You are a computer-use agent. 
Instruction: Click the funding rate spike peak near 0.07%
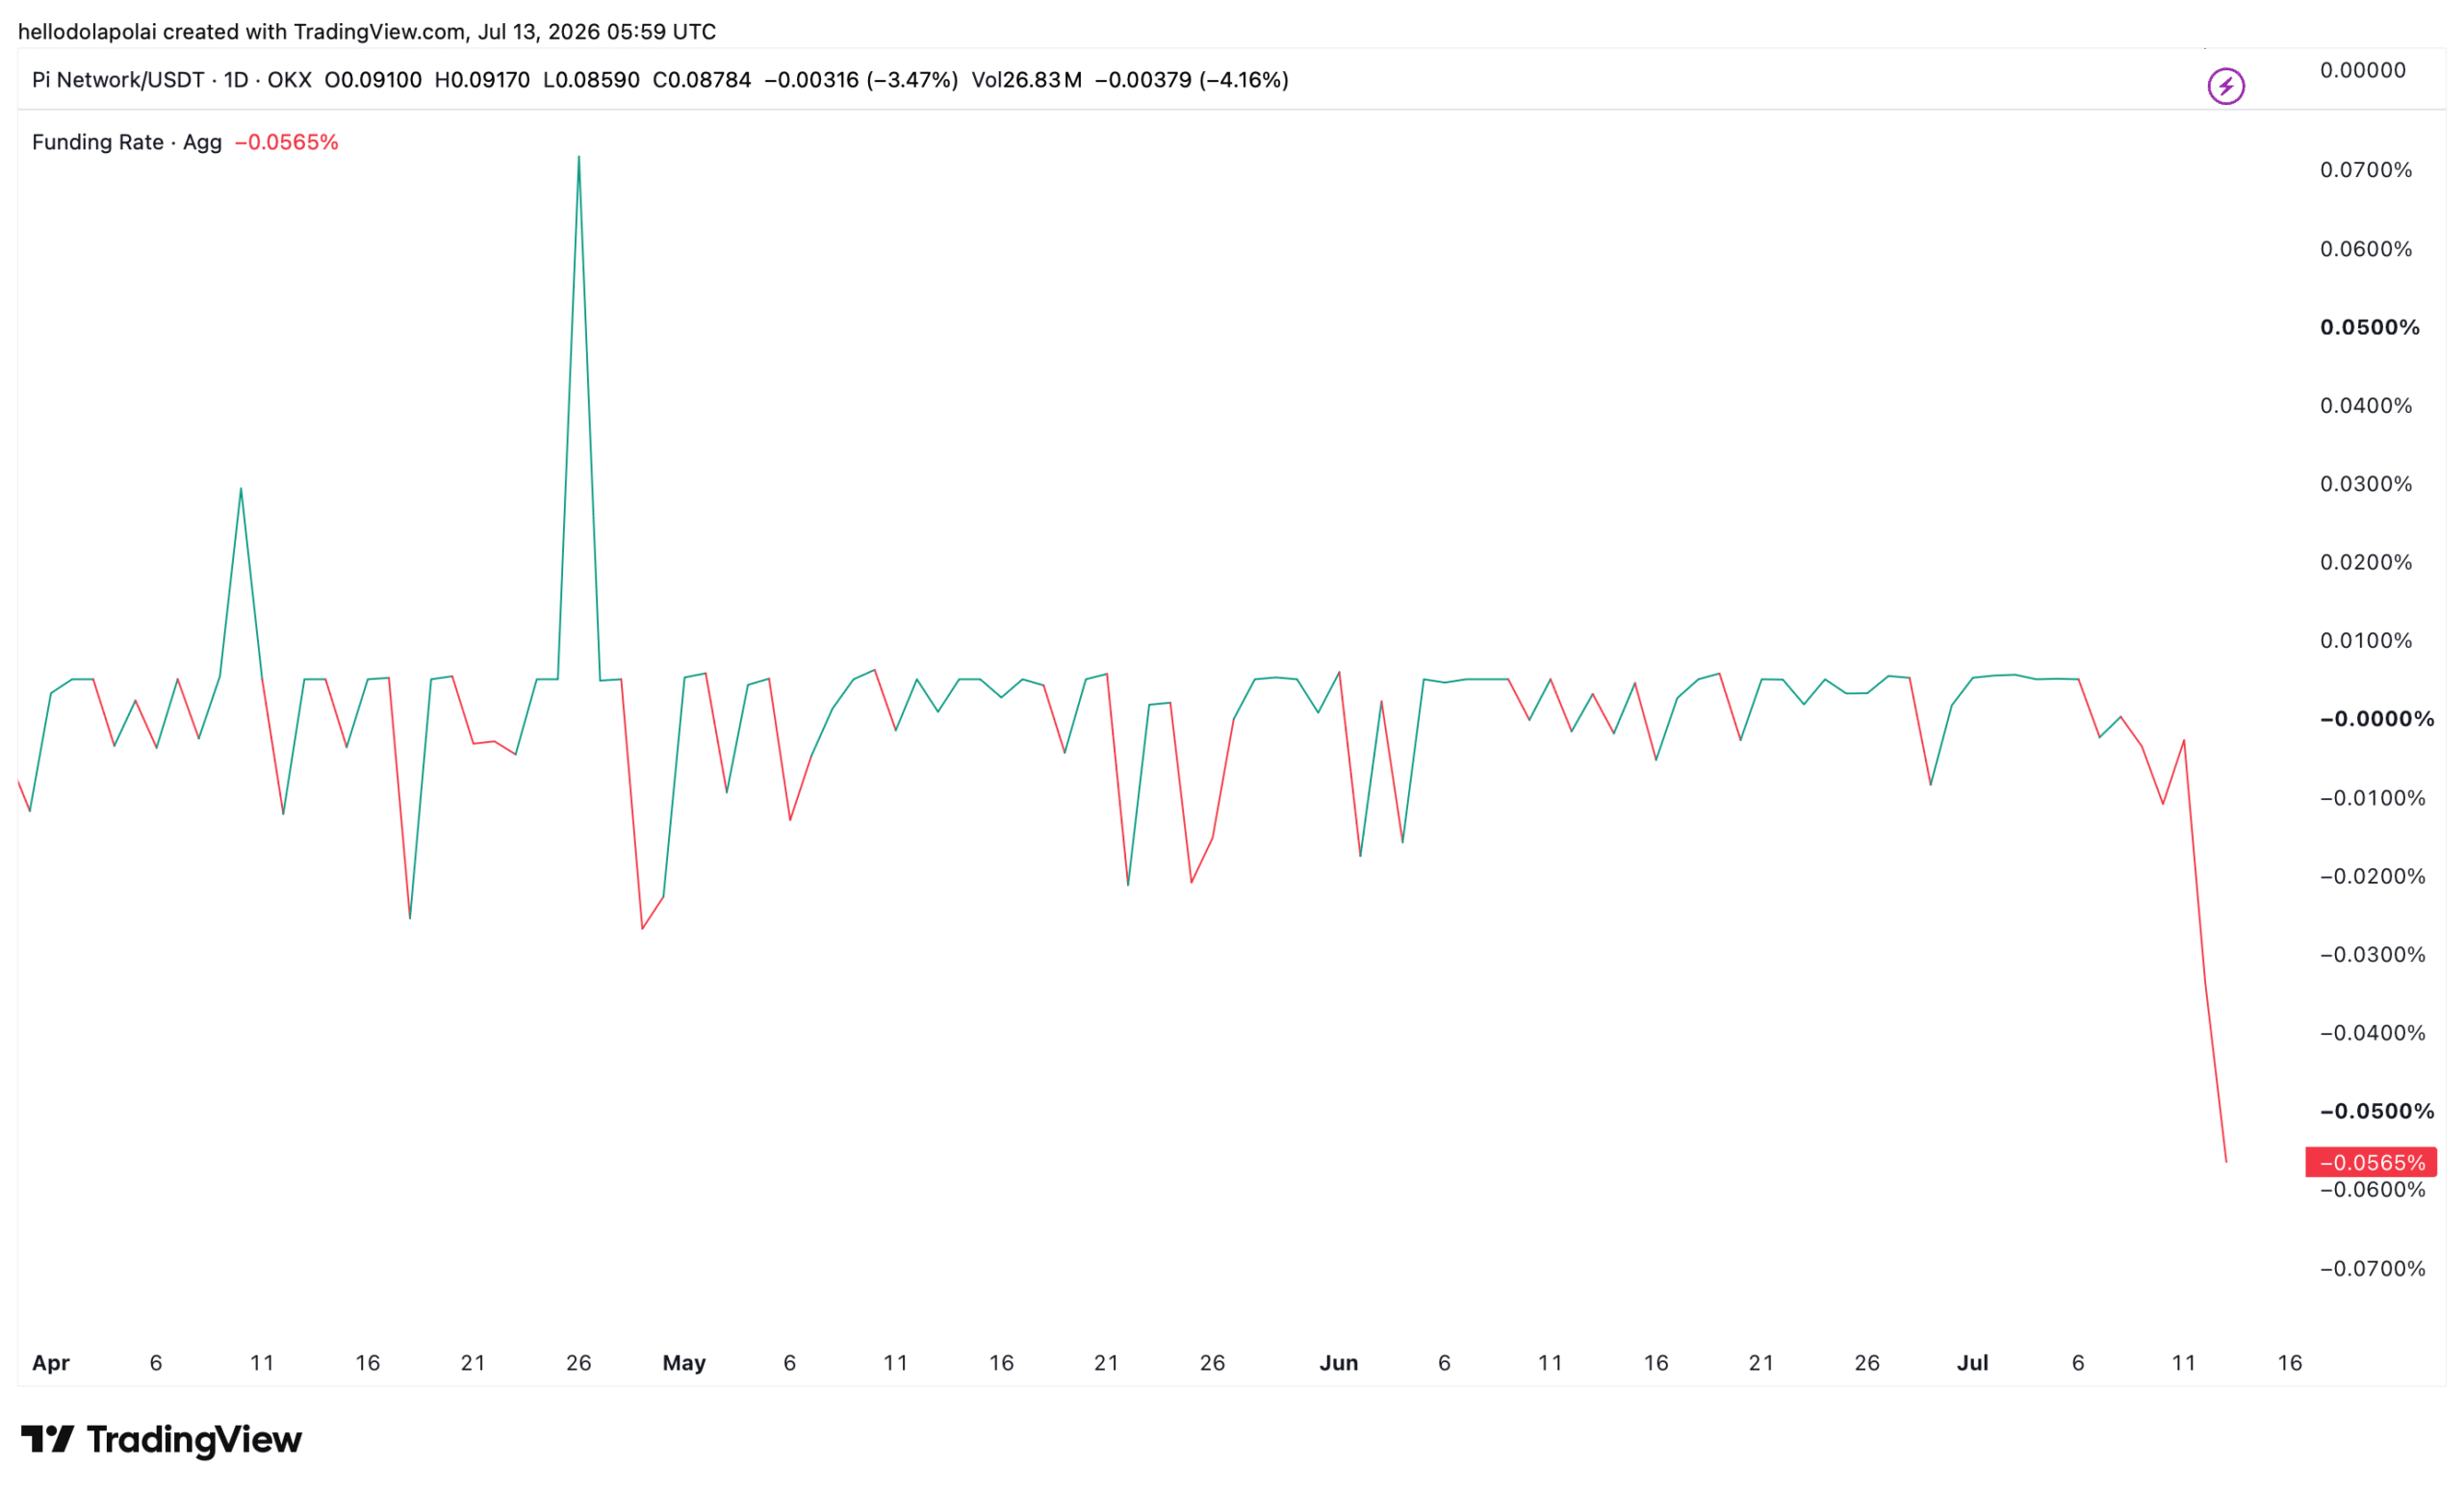click(579, 157)
